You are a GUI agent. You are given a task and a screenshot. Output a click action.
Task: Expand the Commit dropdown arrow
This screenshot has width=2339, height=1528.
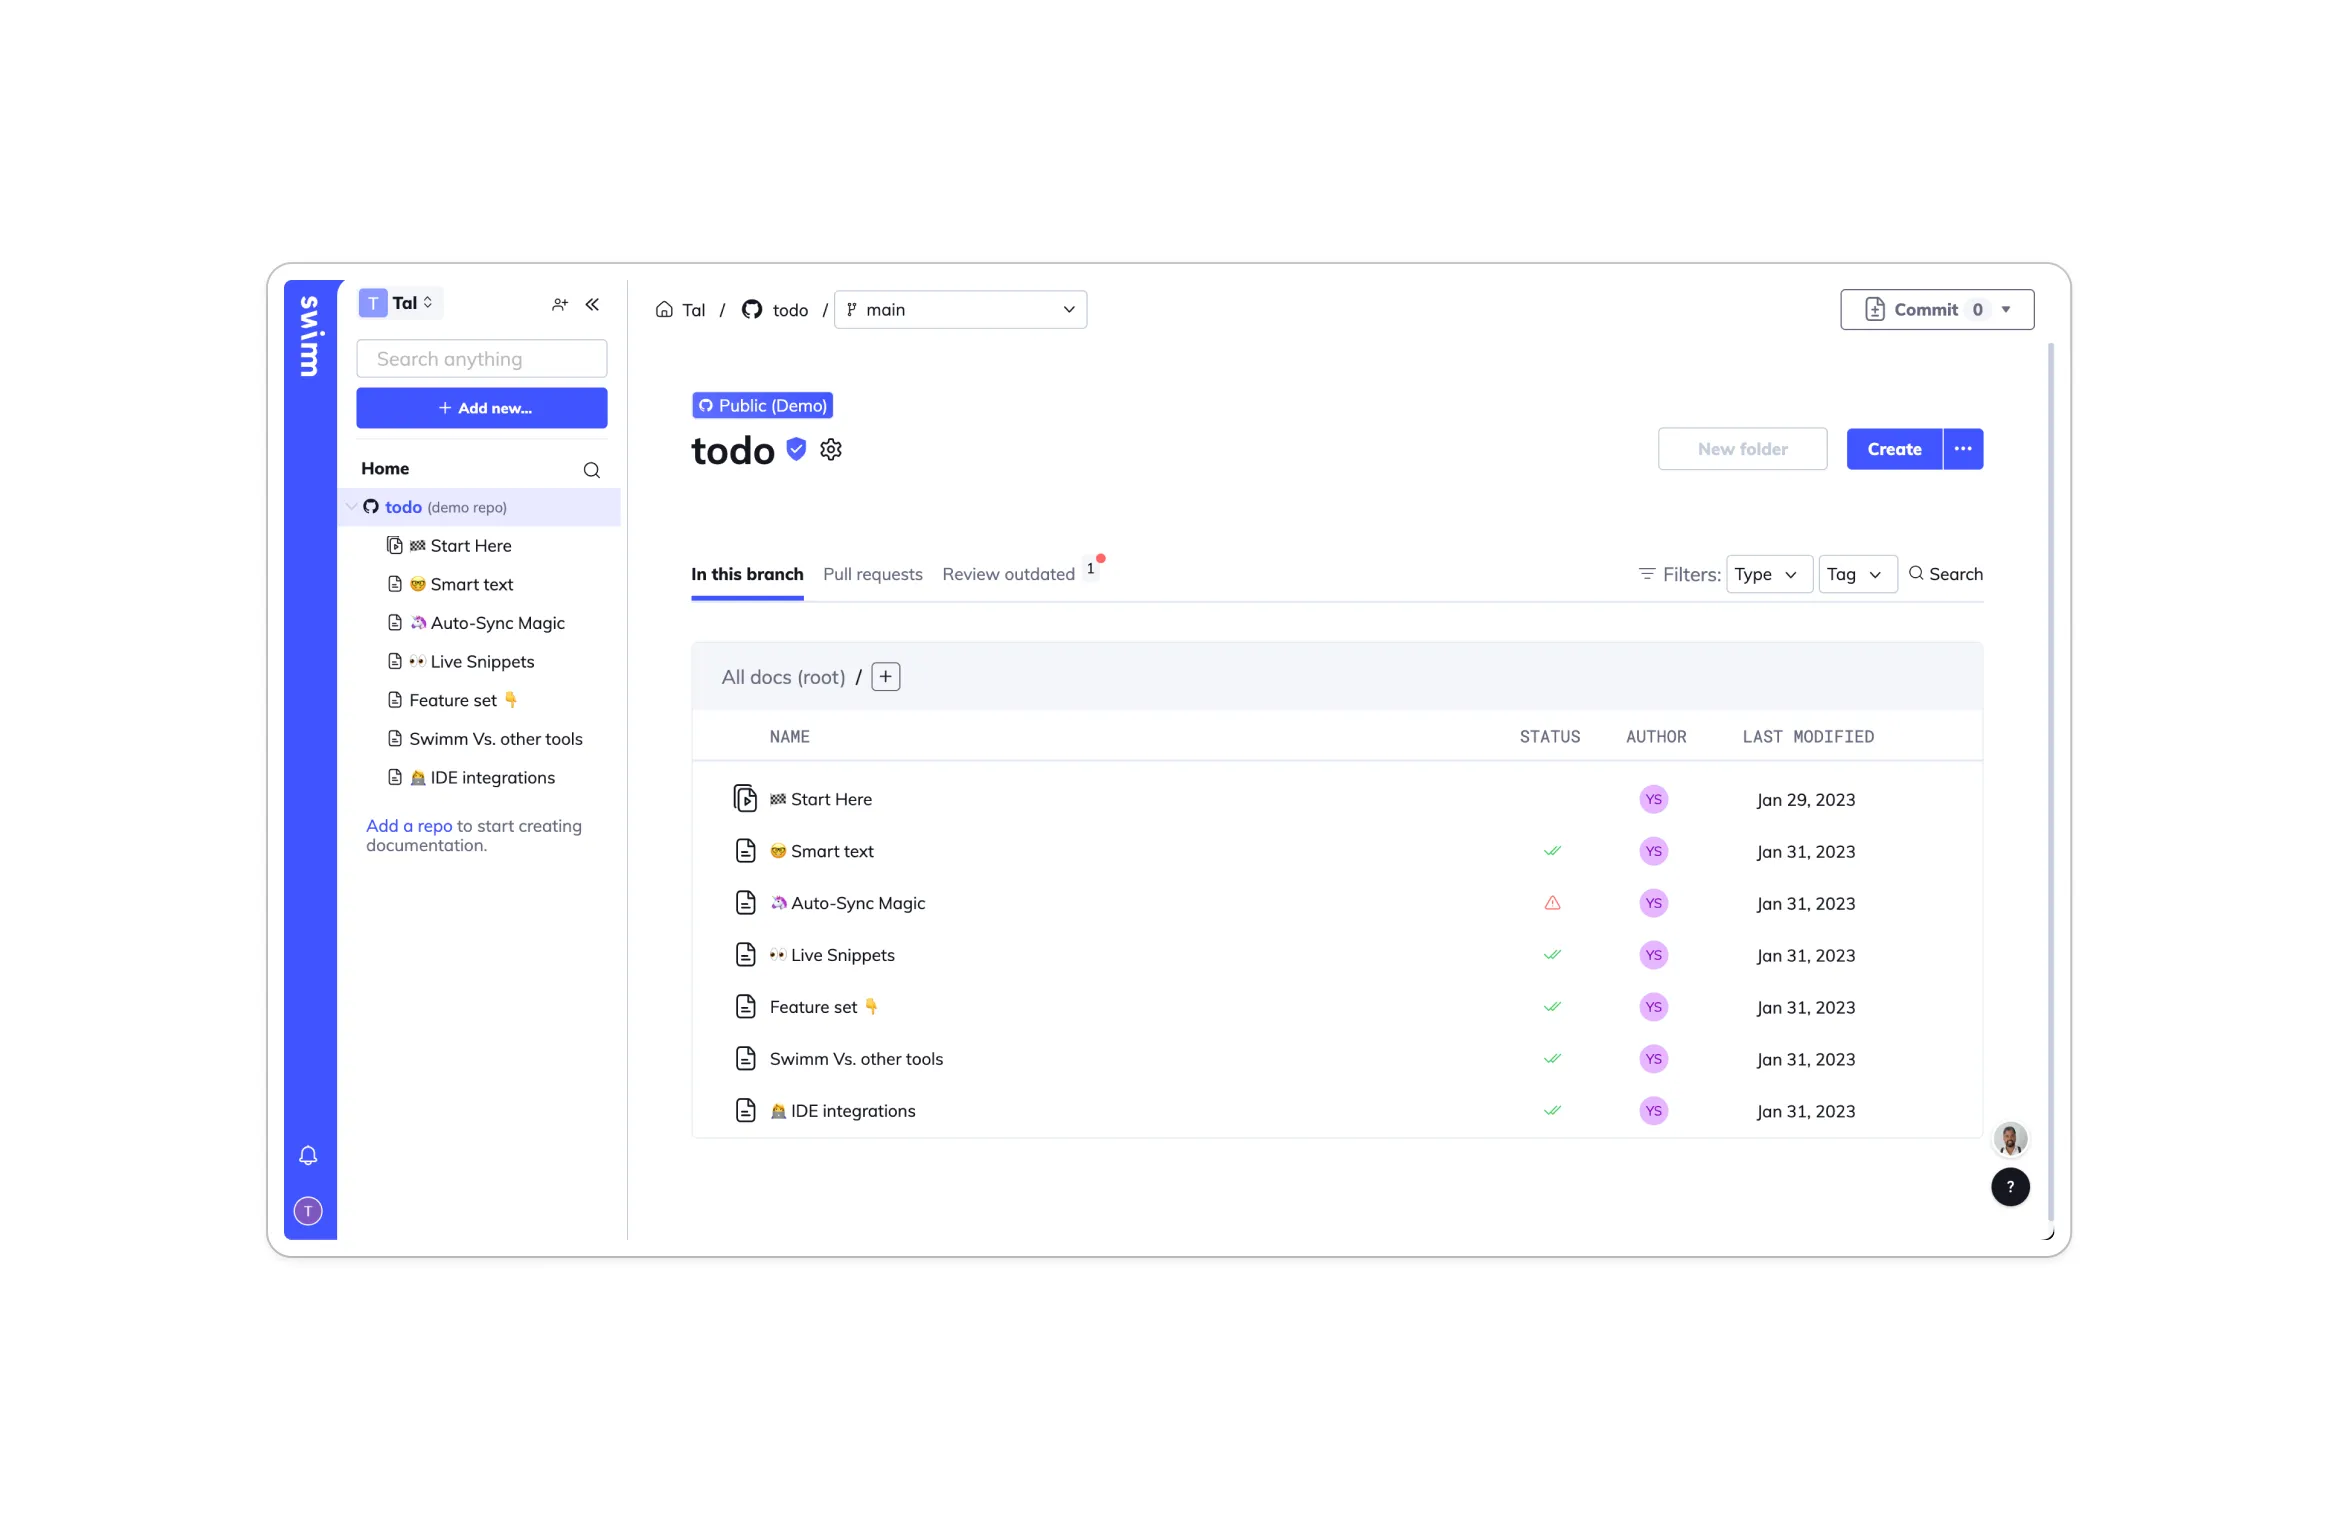coord(2006,310)
